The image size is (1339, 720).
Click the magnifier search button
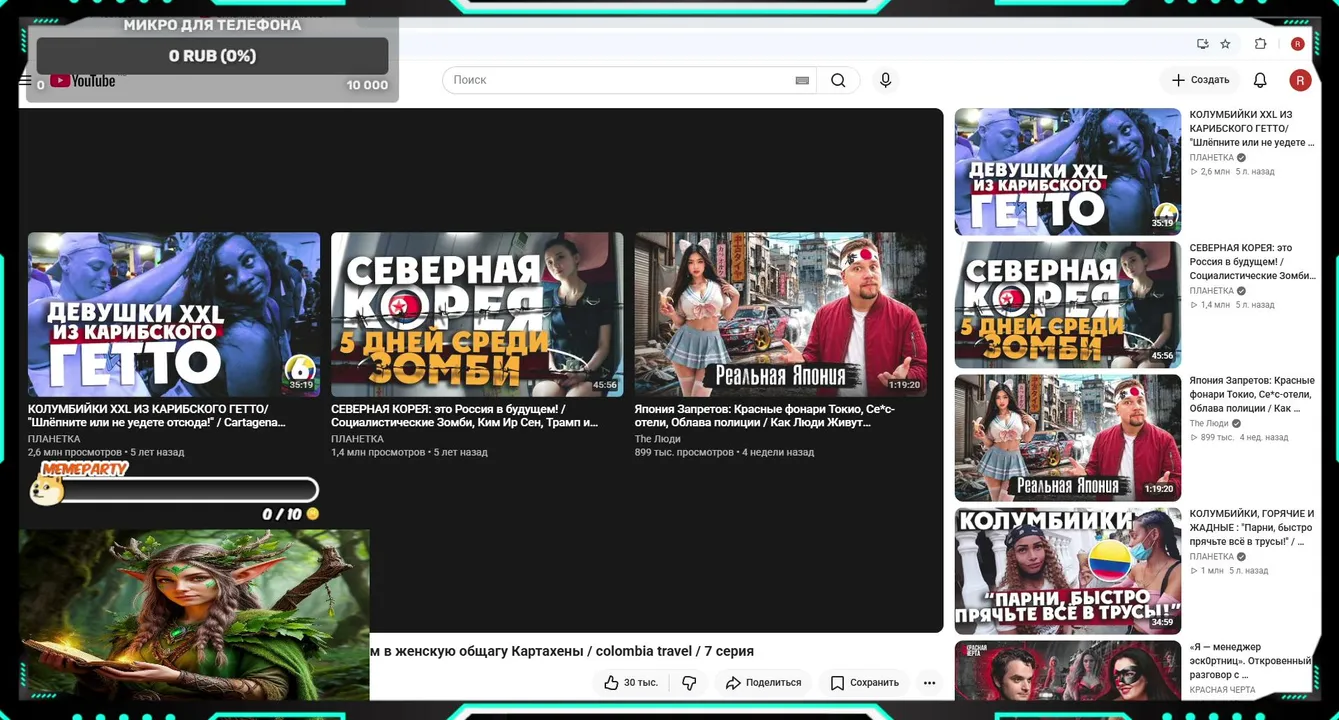838,80
